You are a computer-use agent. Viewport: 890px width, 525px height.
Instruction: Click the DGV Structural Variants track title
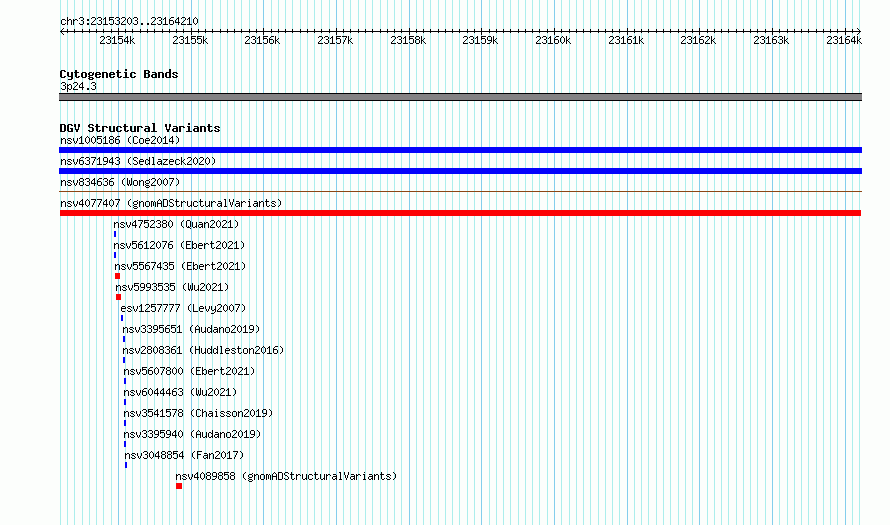pyautogui.click(x=140, y=128)
